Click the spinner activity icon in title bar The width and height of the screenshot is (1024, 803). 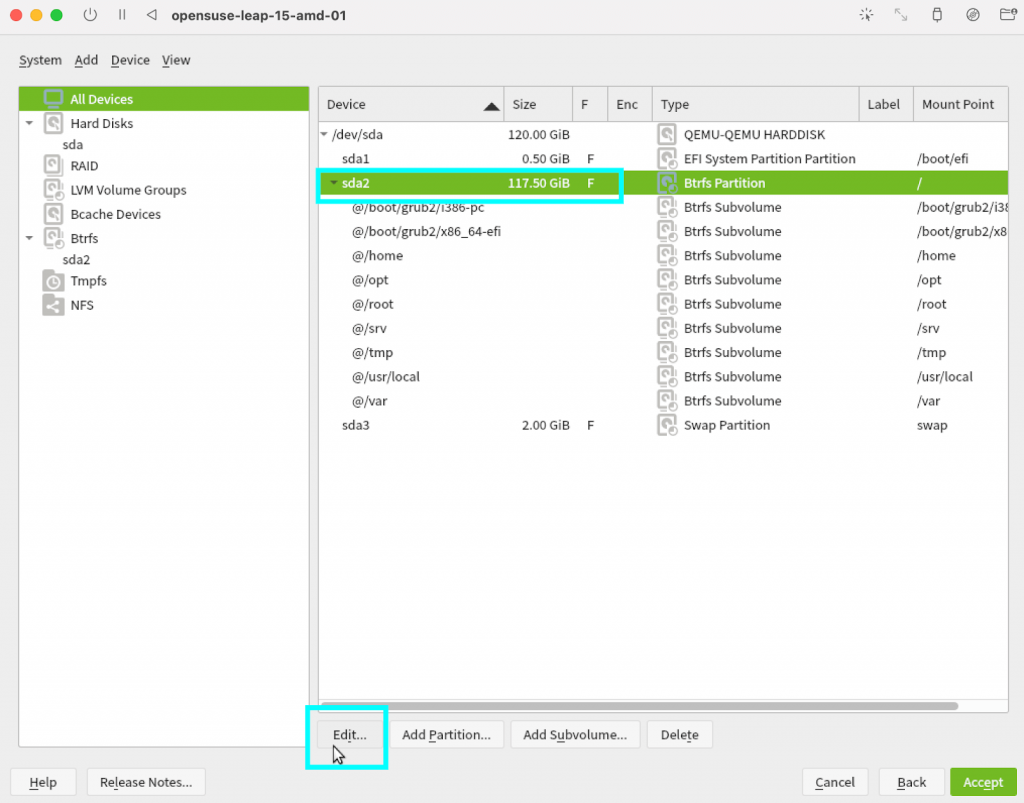tap(867, 14)
